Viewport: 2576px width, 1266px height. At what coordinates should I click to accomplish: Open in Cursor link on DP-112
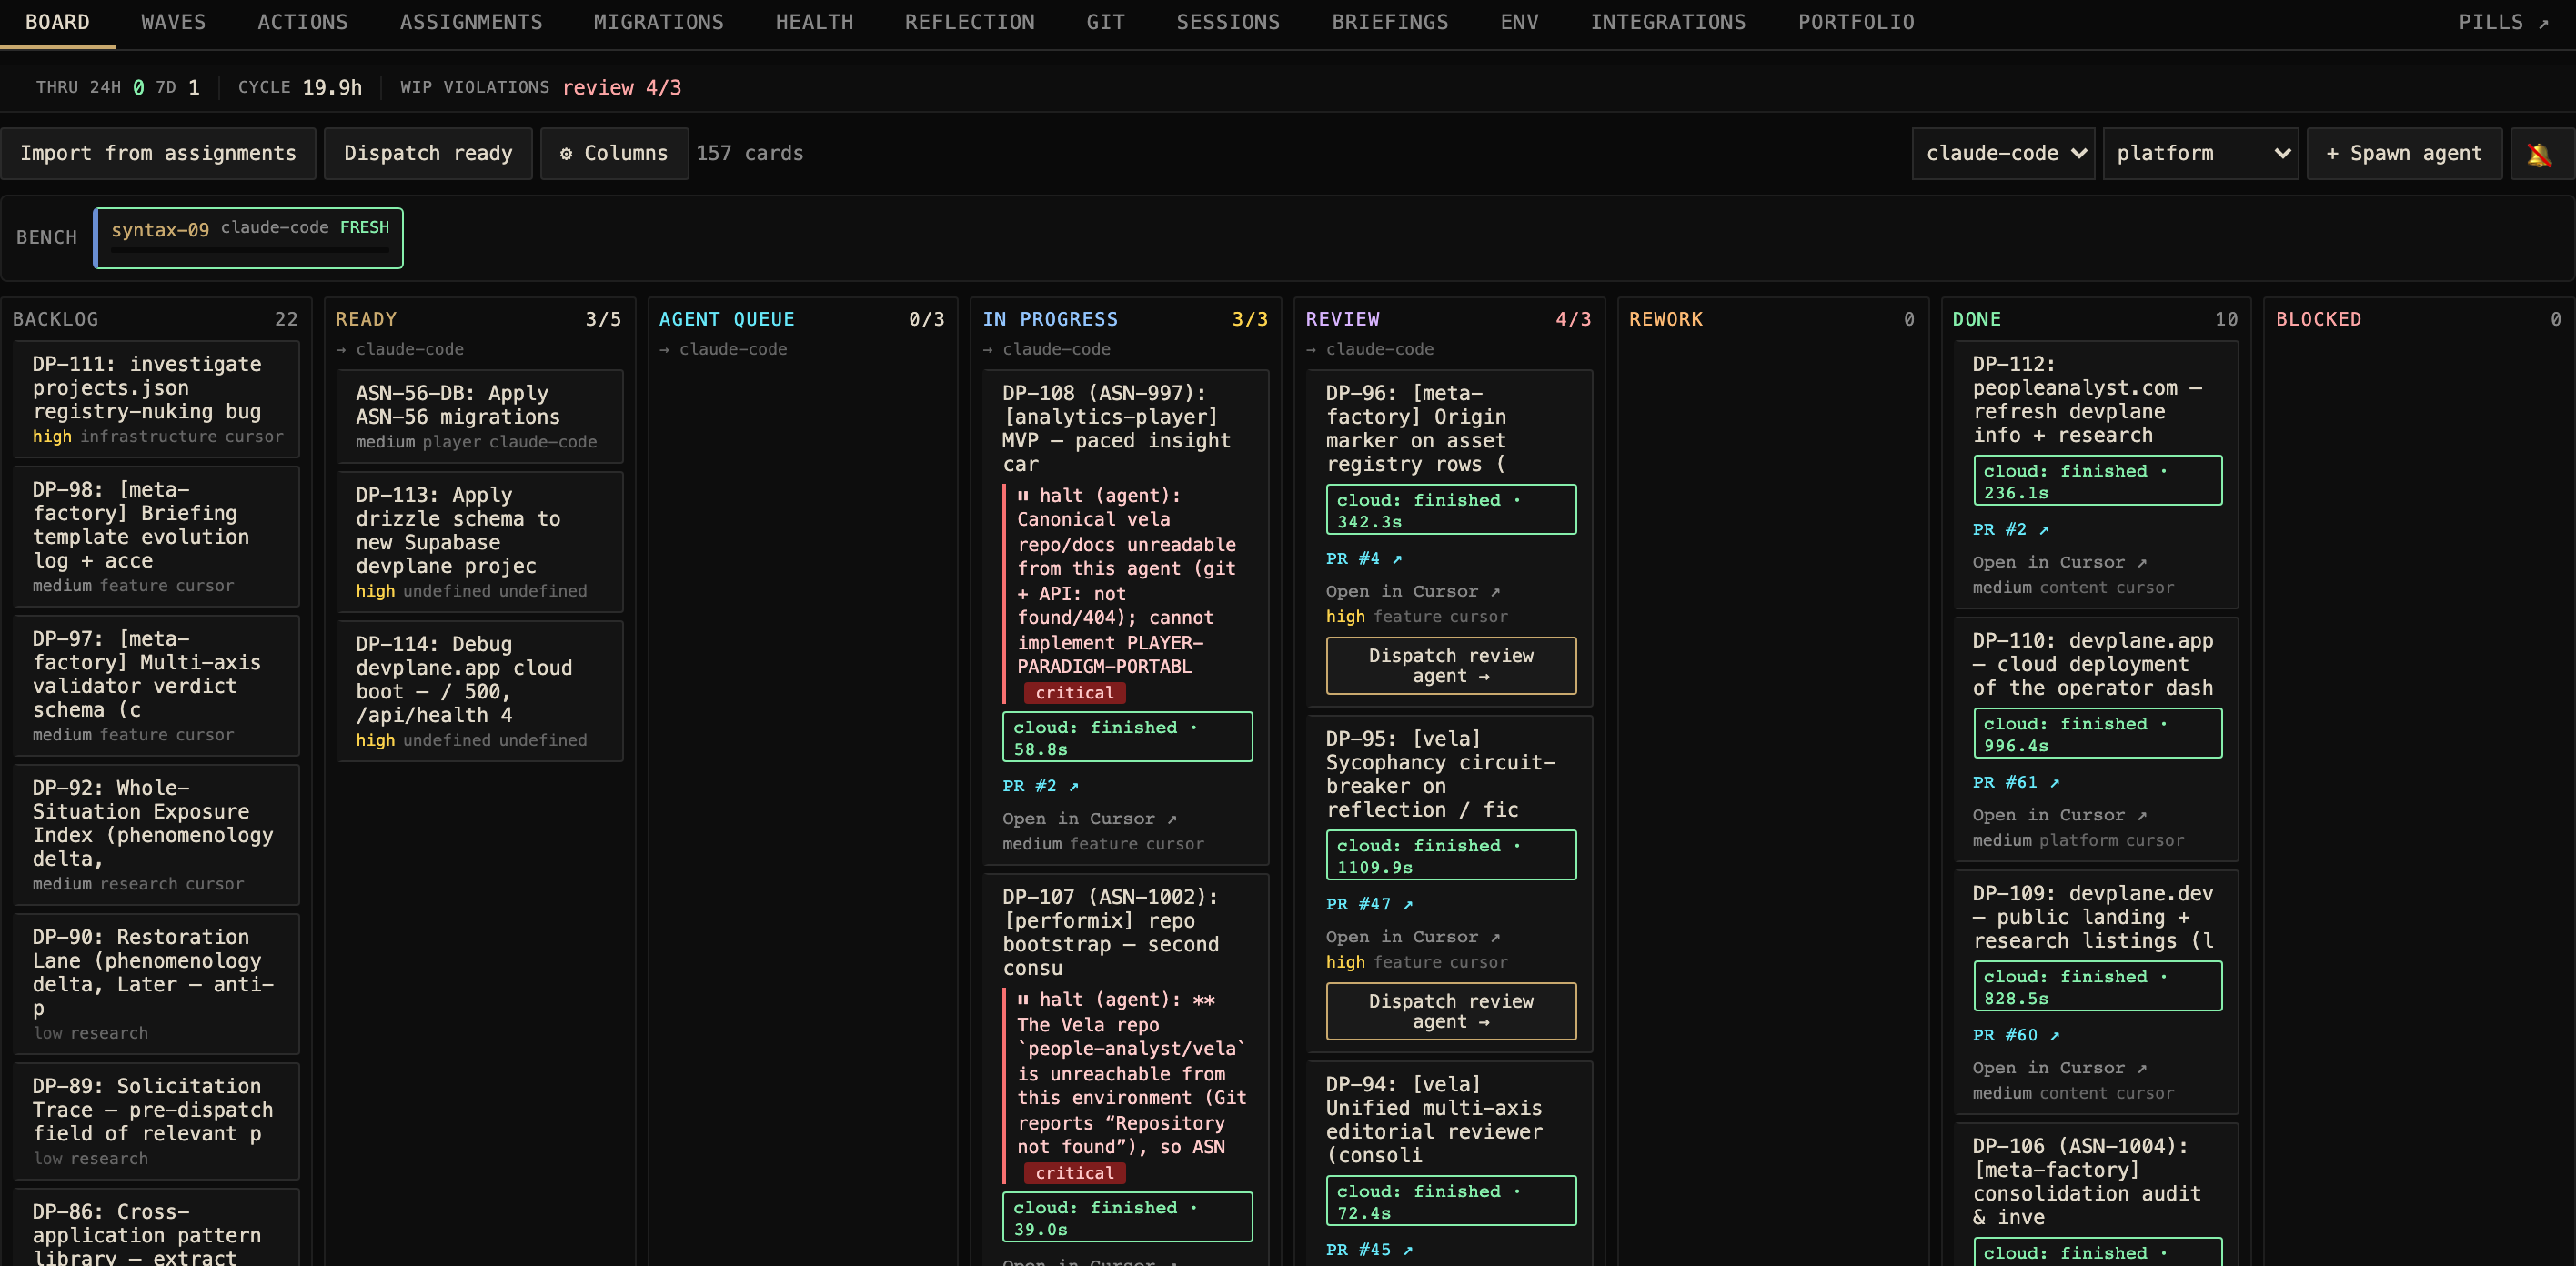pos(2060,562)
